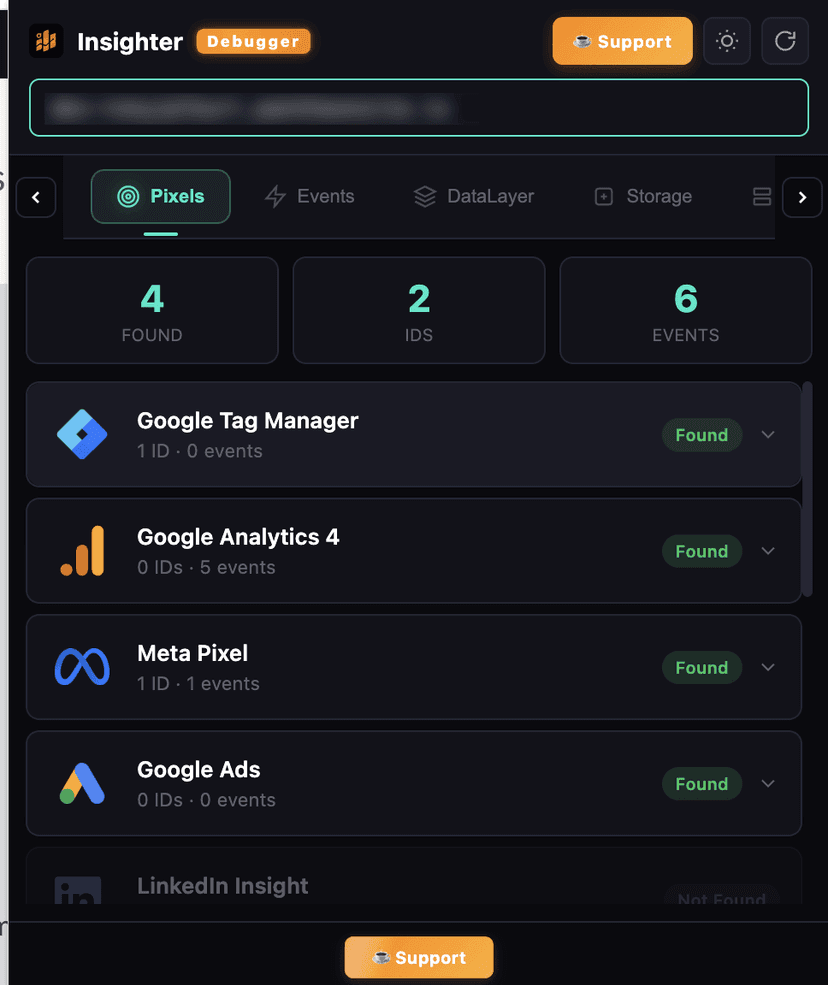The width and height of the screenshot is (828, 985).
Task: Select the Google Tag Manager pixel icon
Action: pos(81,434)
